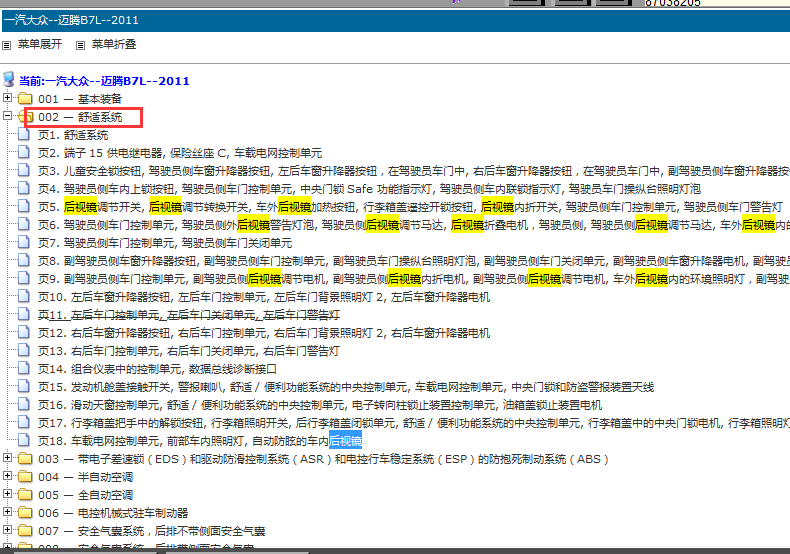Click the 菜单折叠 collapse-all link

(x=114, y=44)
